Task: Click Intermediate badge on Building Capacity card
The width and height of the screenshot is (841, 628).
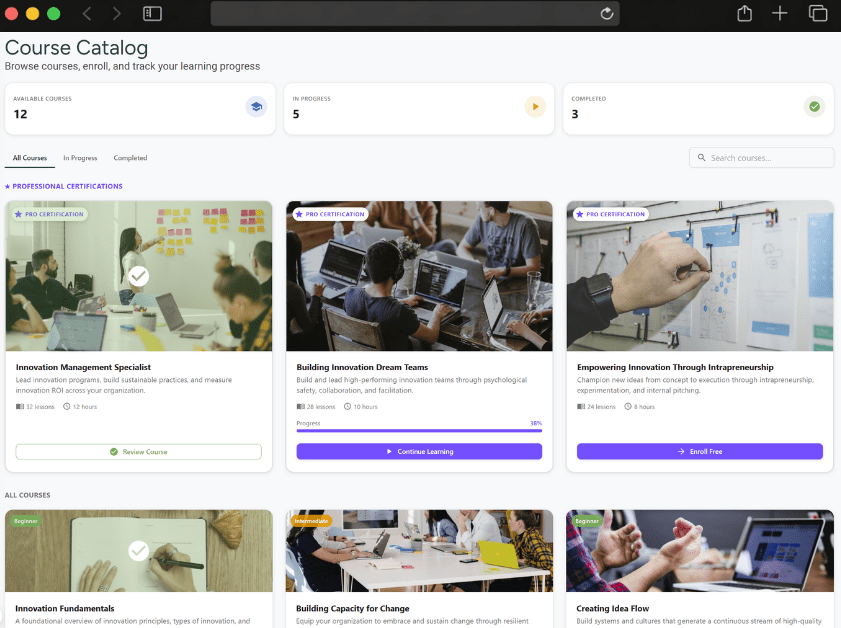Action: point(311,521)
